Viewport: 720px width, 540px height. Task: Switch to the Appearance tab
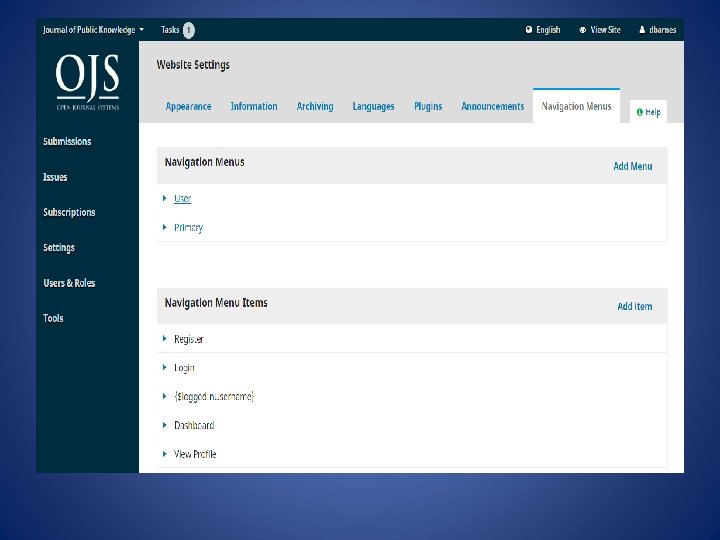point(188,107)
